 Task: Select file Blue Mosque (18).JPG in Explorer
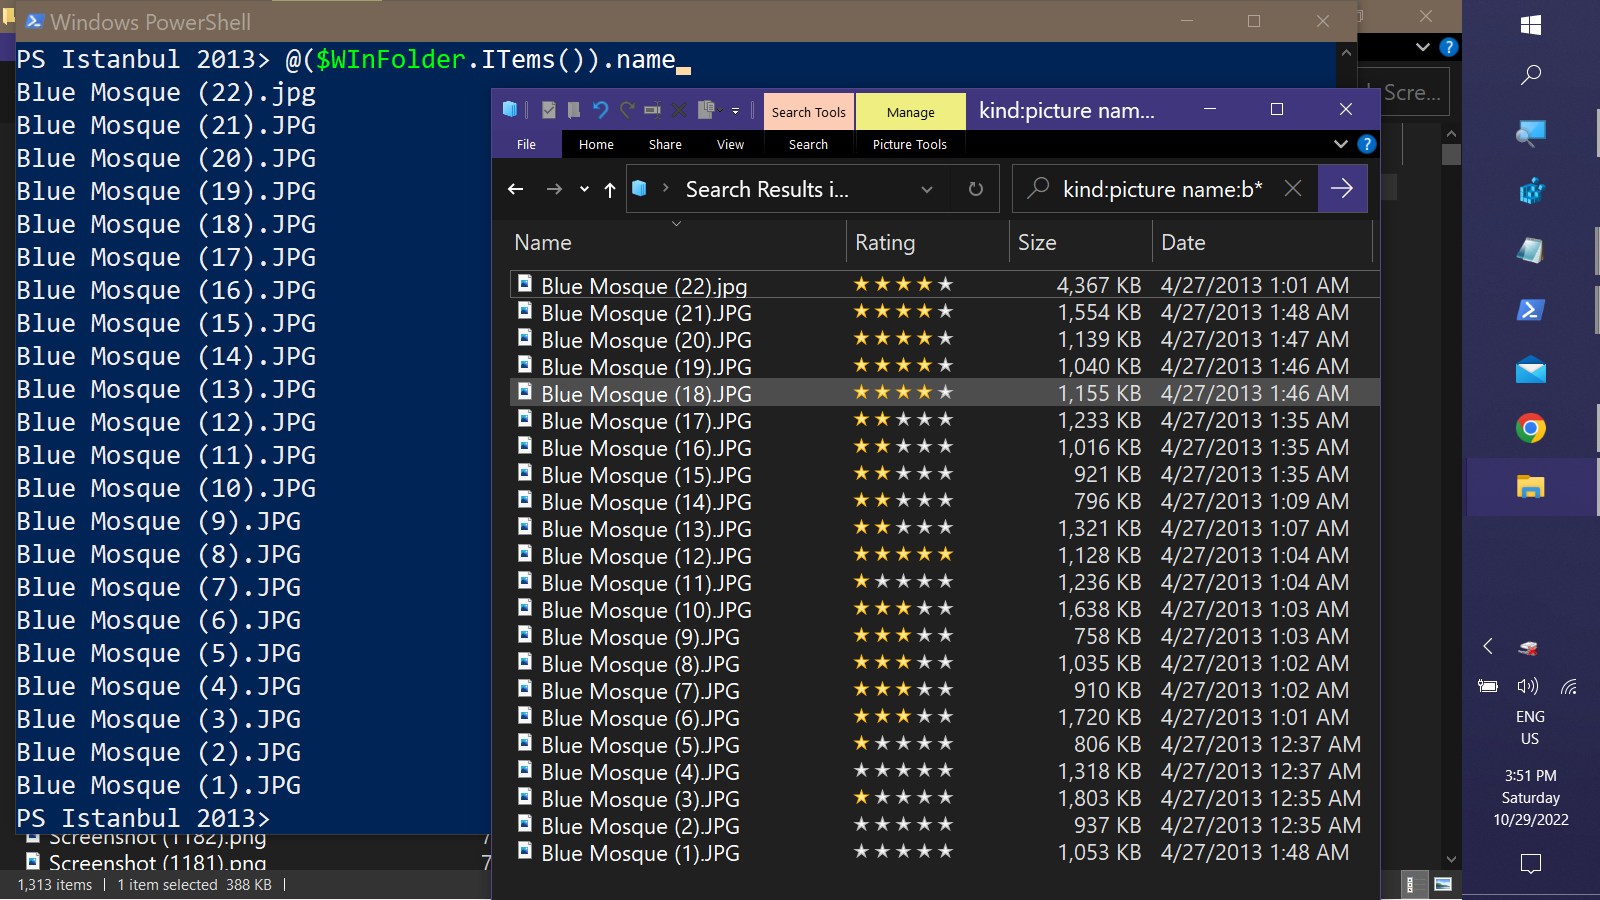coord(646,394)
